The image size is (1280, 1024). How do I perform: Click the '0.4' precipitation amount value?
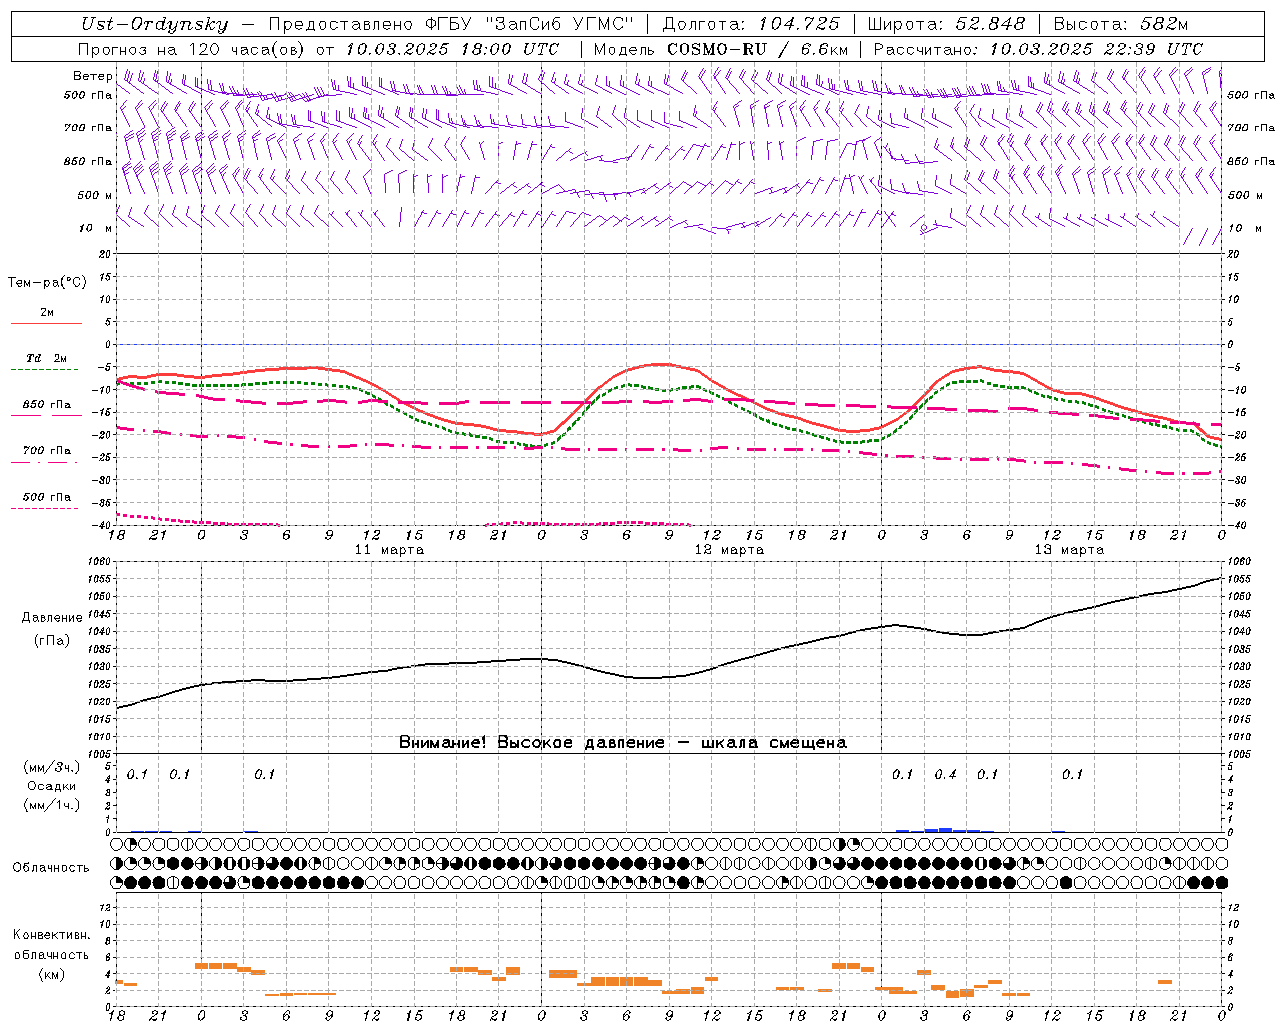945,775
